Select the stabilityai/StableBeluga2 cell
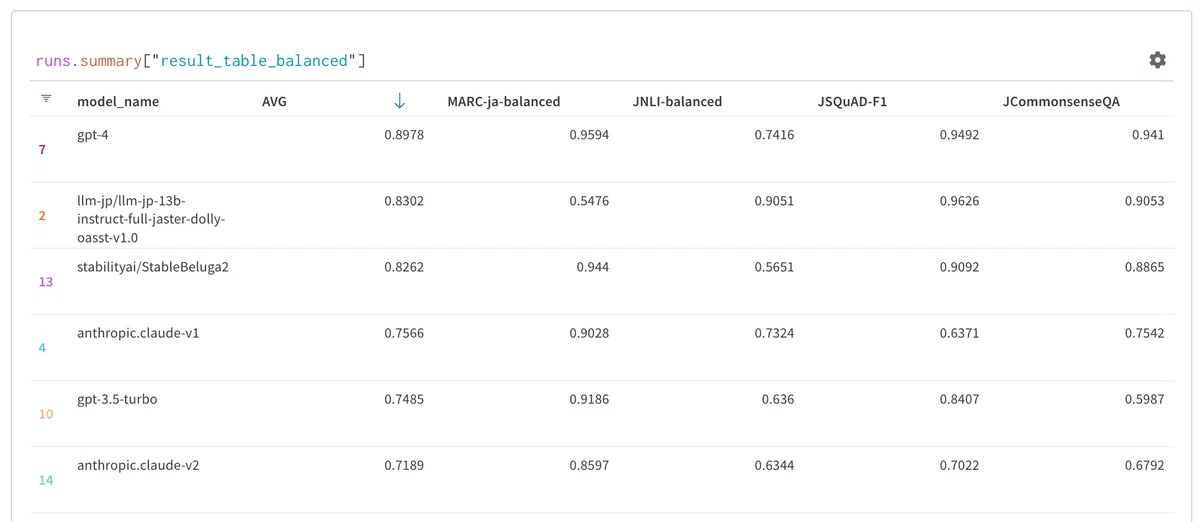Image resolution: width=1200 pixels, height=522 pixels. [153, 267]
